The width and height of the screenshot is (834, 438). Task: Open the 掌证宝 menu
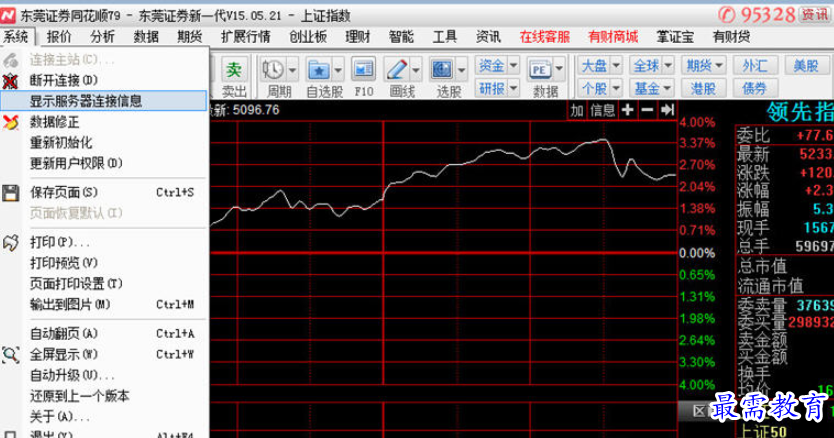675,37
